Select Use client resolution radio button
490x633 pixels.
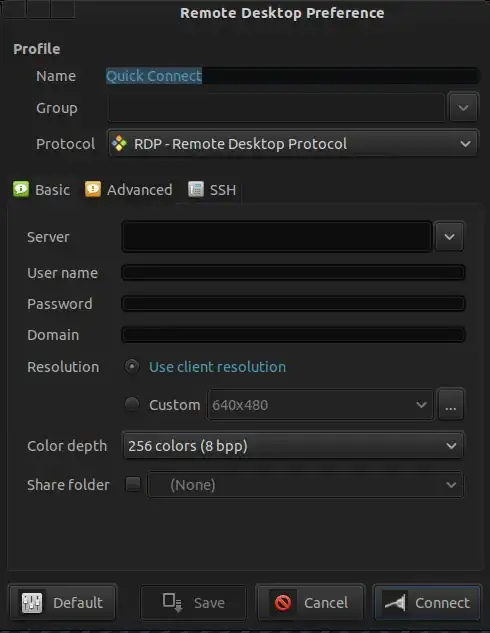point(132,367)
